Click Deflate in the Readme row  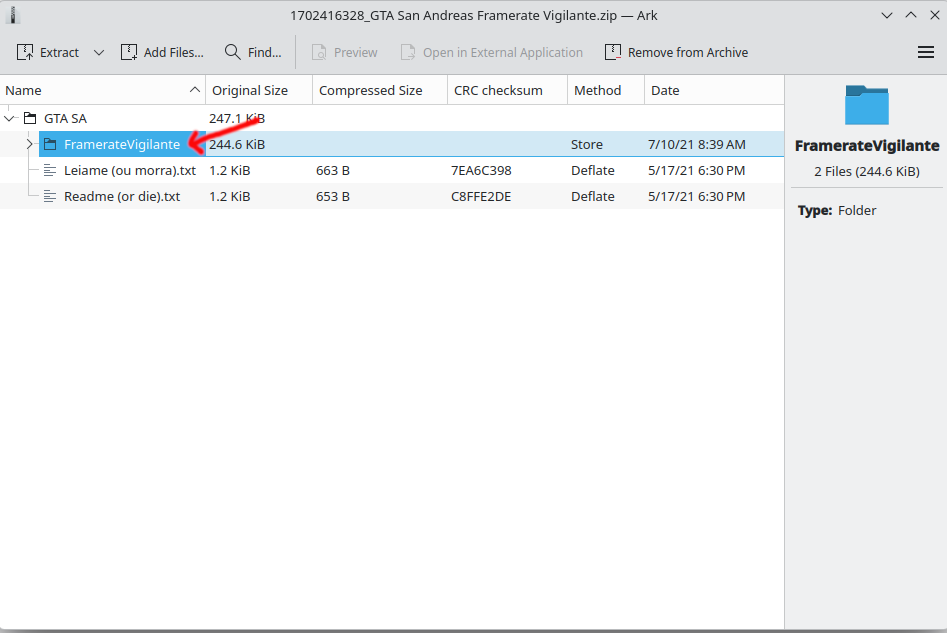pos(592,196)
